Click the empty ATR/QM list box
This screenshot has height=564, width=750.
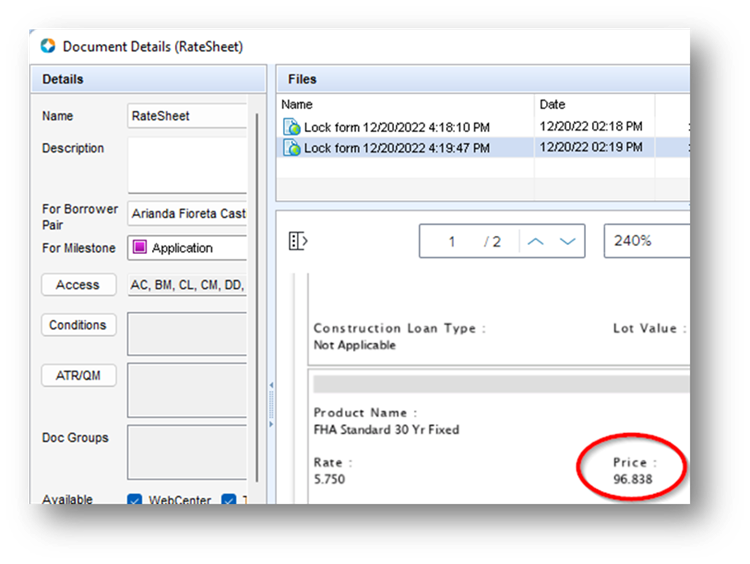pyautogui.click(x=187, y=390)
